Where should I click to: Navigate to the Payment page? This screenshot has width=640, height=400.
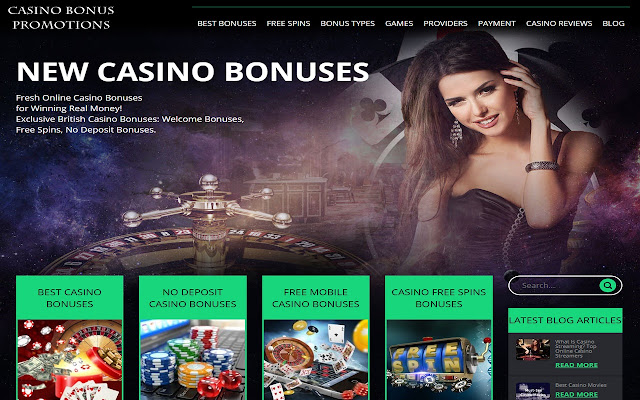click(497, 23)
